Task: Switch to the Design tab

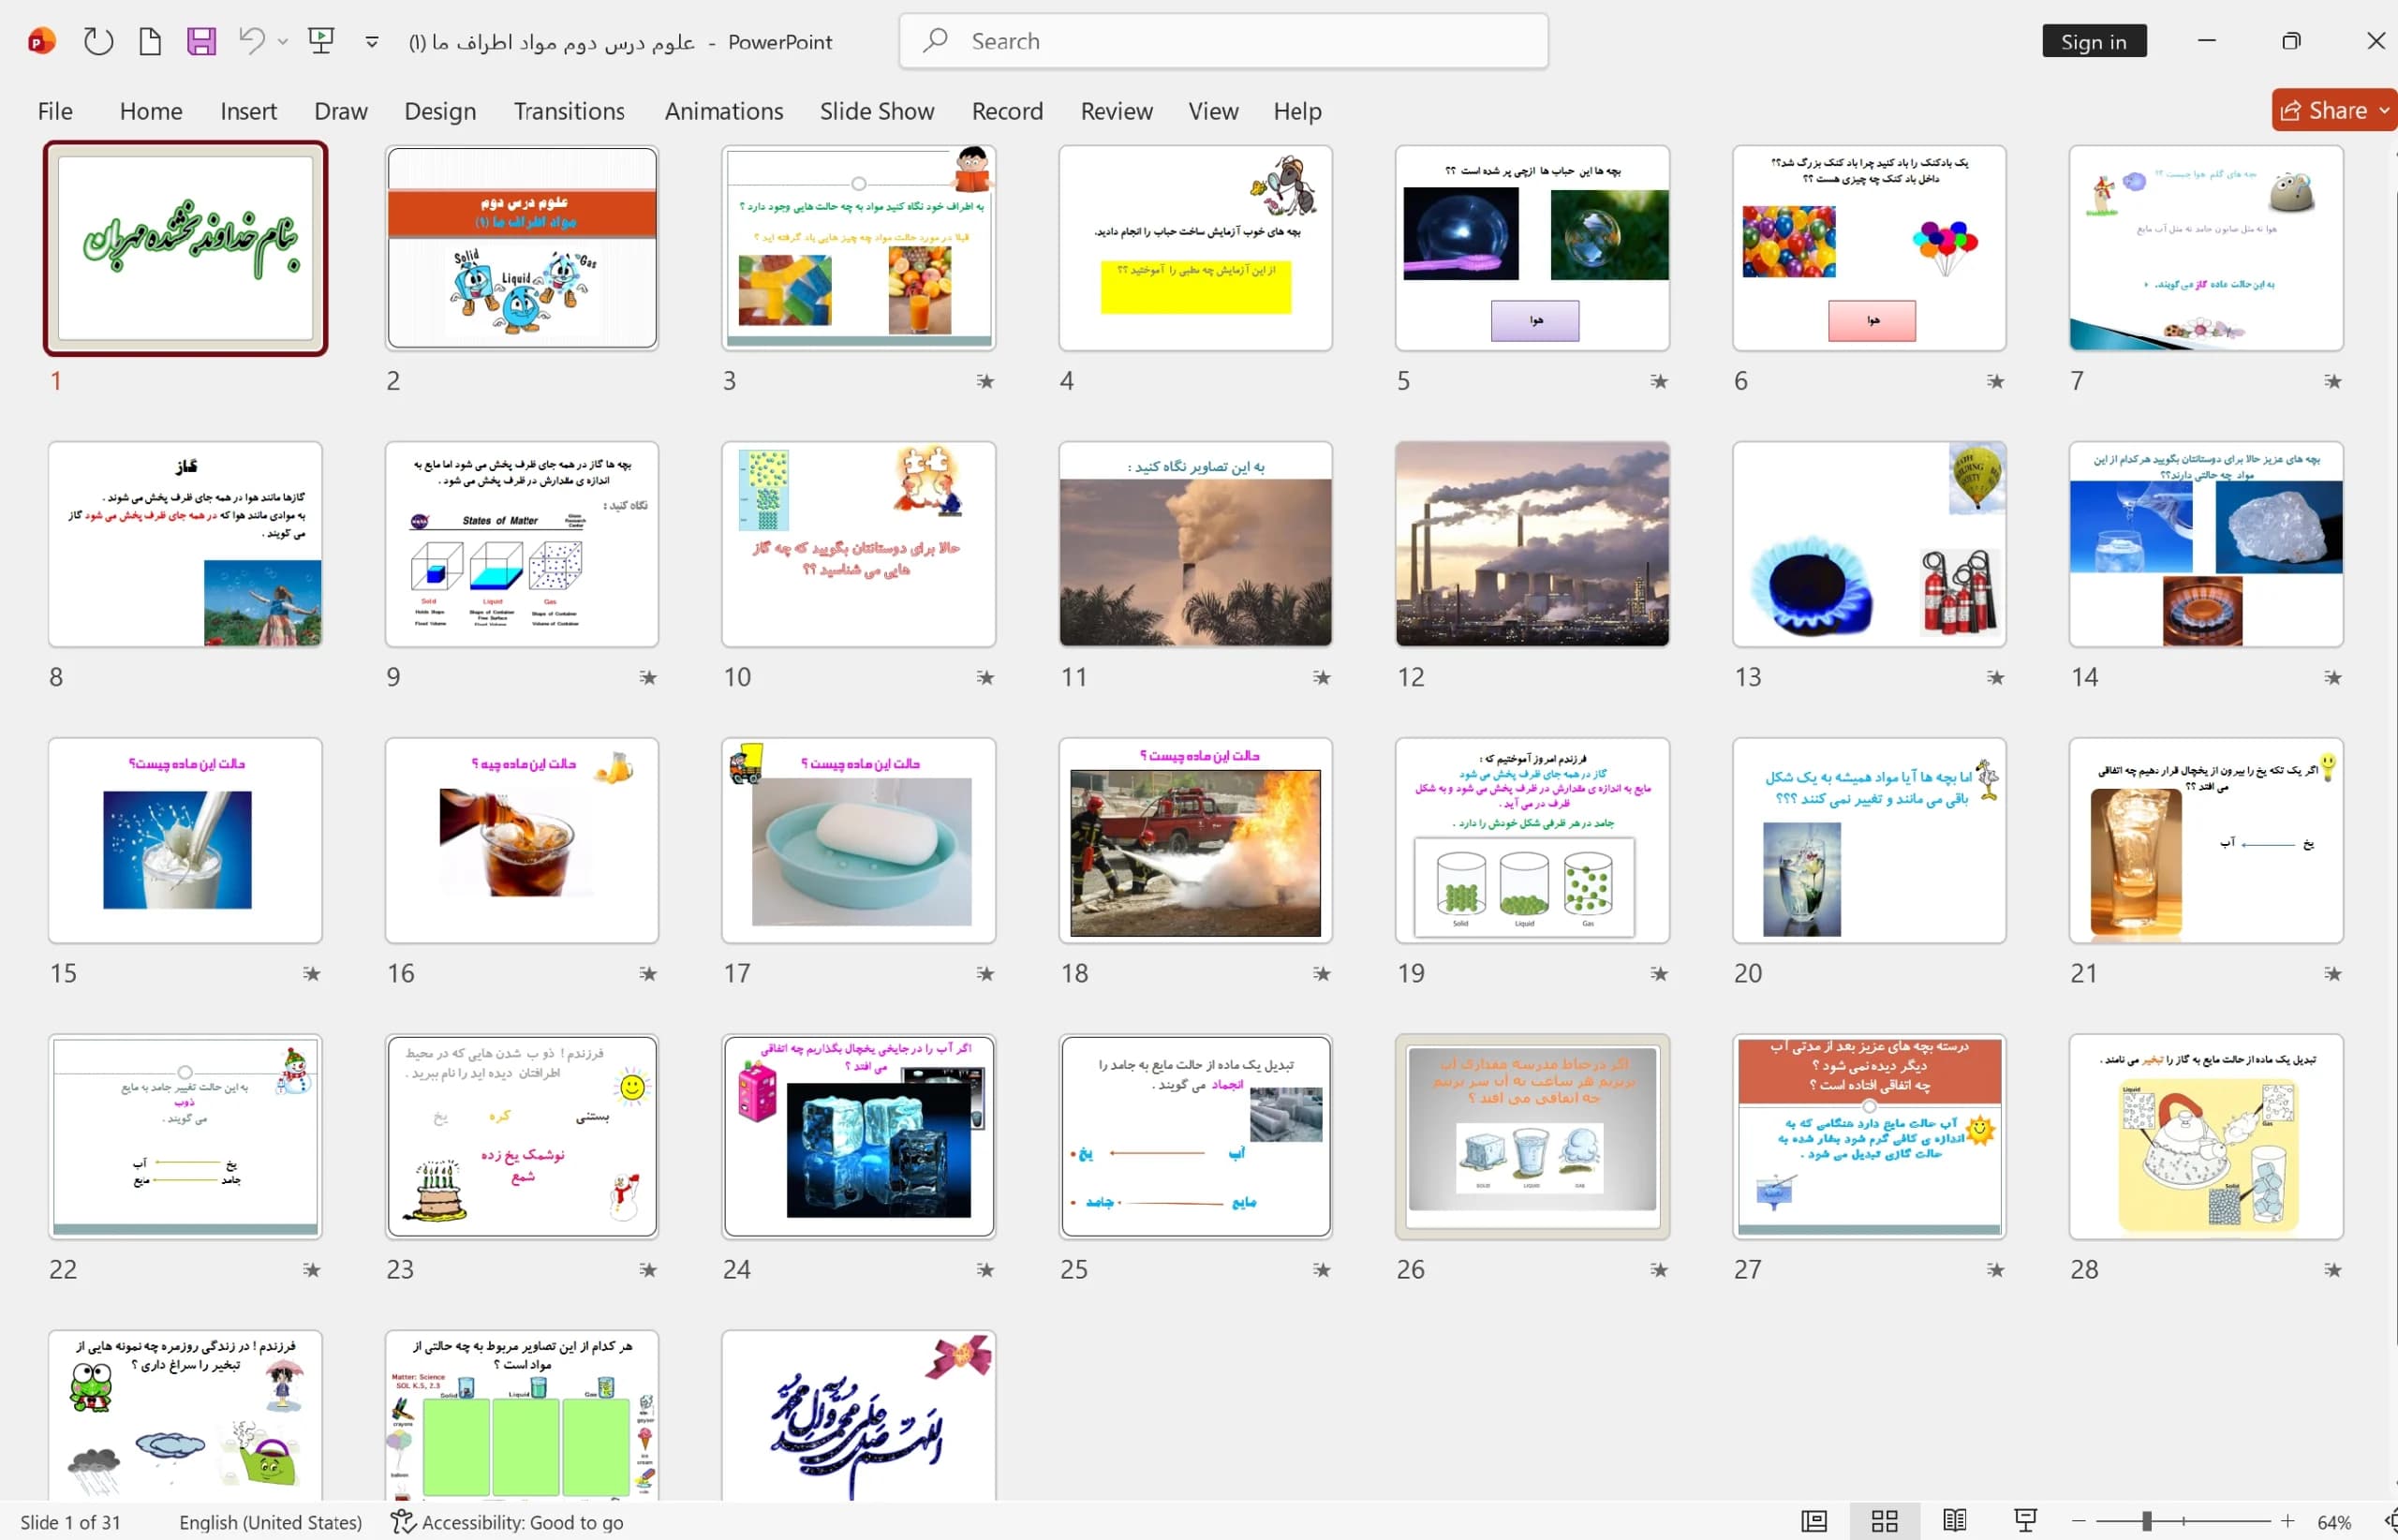Action: [440, 111]
